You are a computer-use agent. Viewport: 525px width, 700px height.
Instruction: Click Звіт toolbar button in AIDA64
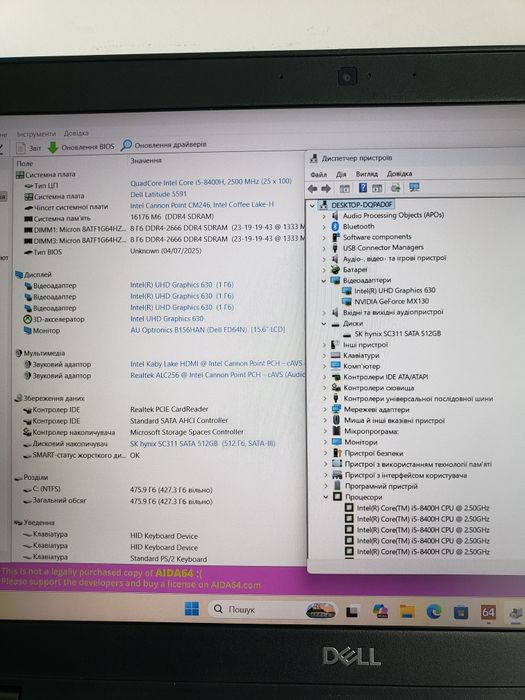(29, 148)
